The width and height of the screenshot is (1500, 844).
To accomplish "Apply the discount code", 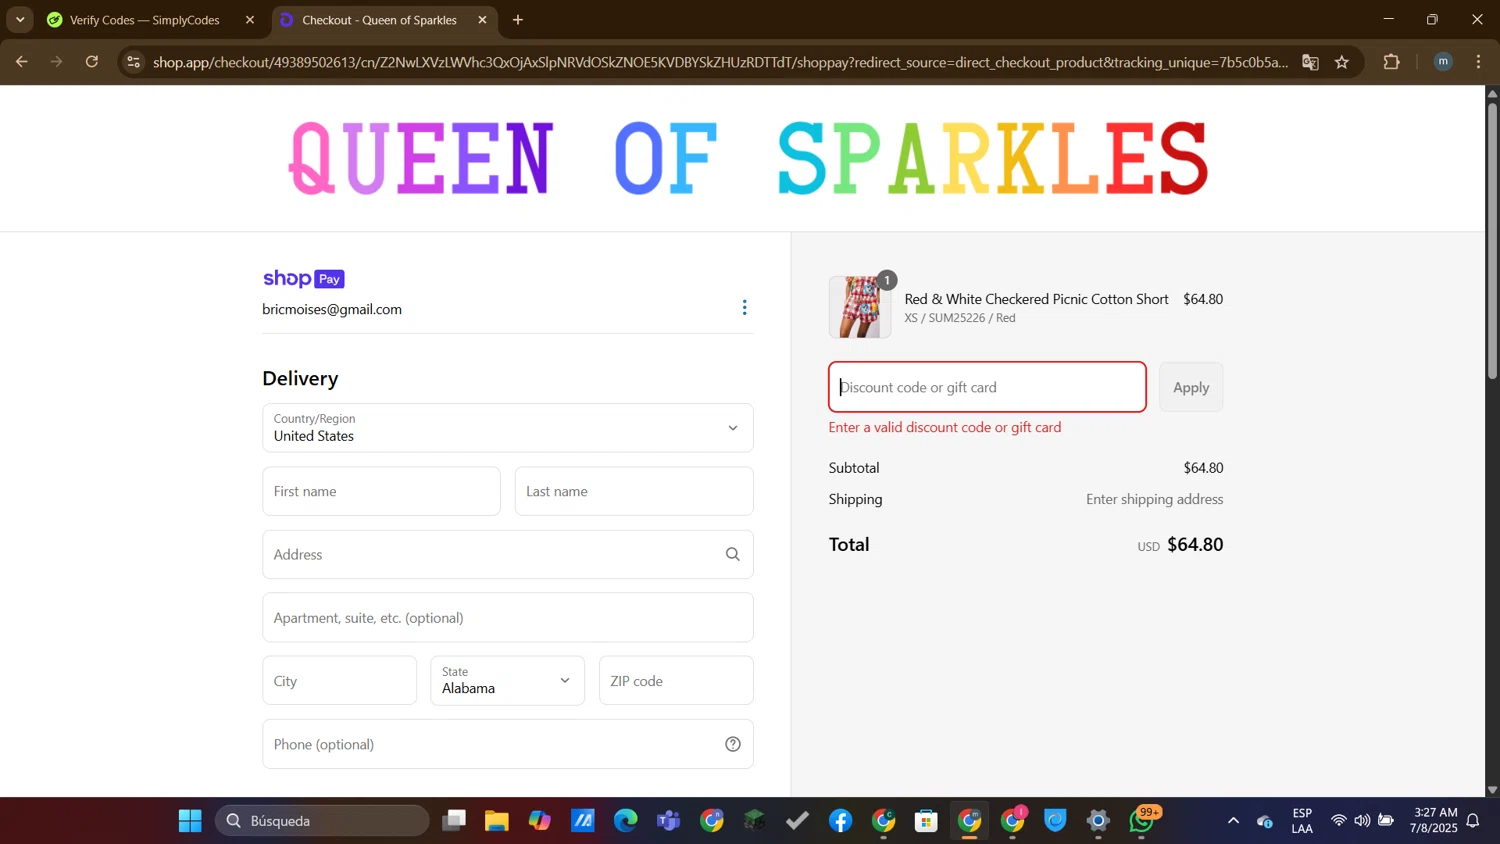I will pyautogui.click(x=1191, y=387).
